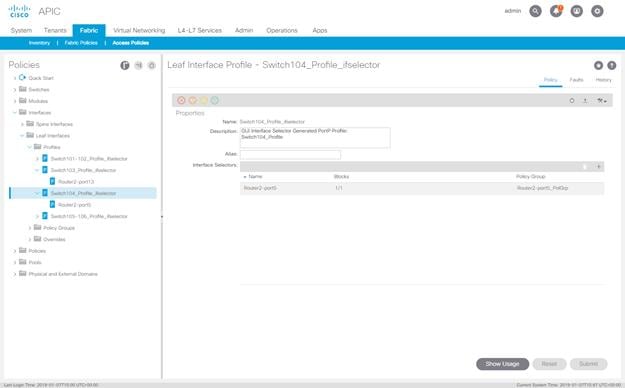
Task: Open the search magnifier icon in the header
Action: [x=535, y=11]
